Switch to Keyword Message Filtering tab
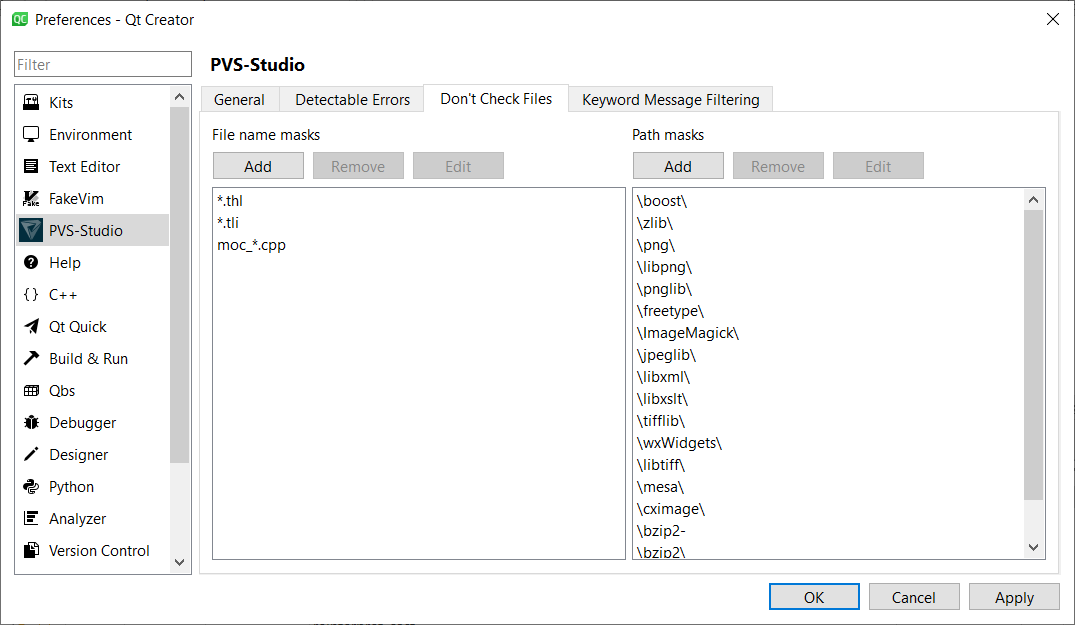This screenshot has width=1075, height=625. point(670,100)
